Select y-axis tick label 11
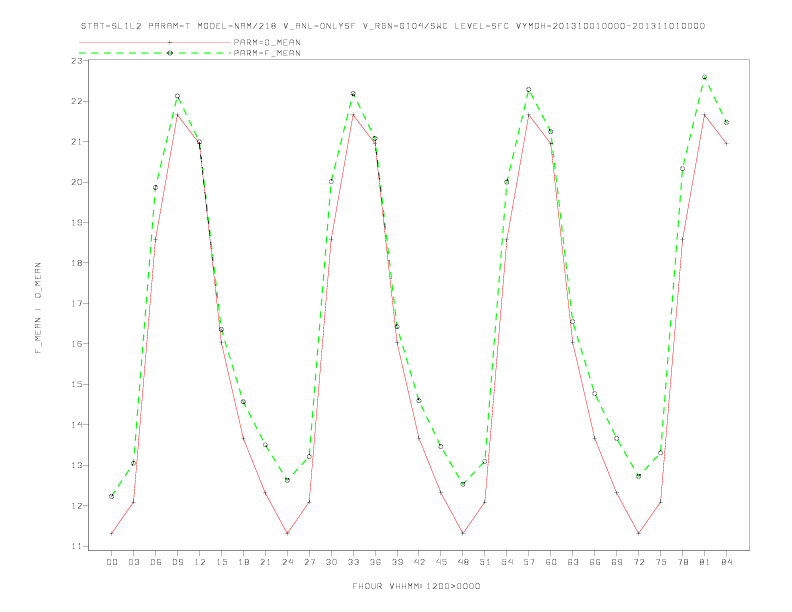 pos(77,546)
